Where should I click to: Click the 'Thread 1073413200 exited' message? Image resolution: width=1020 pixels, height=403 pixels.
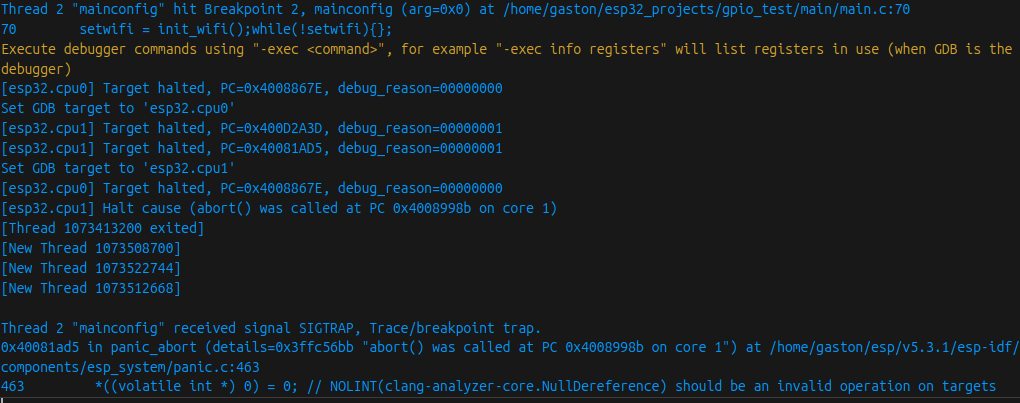pos(103,228)
